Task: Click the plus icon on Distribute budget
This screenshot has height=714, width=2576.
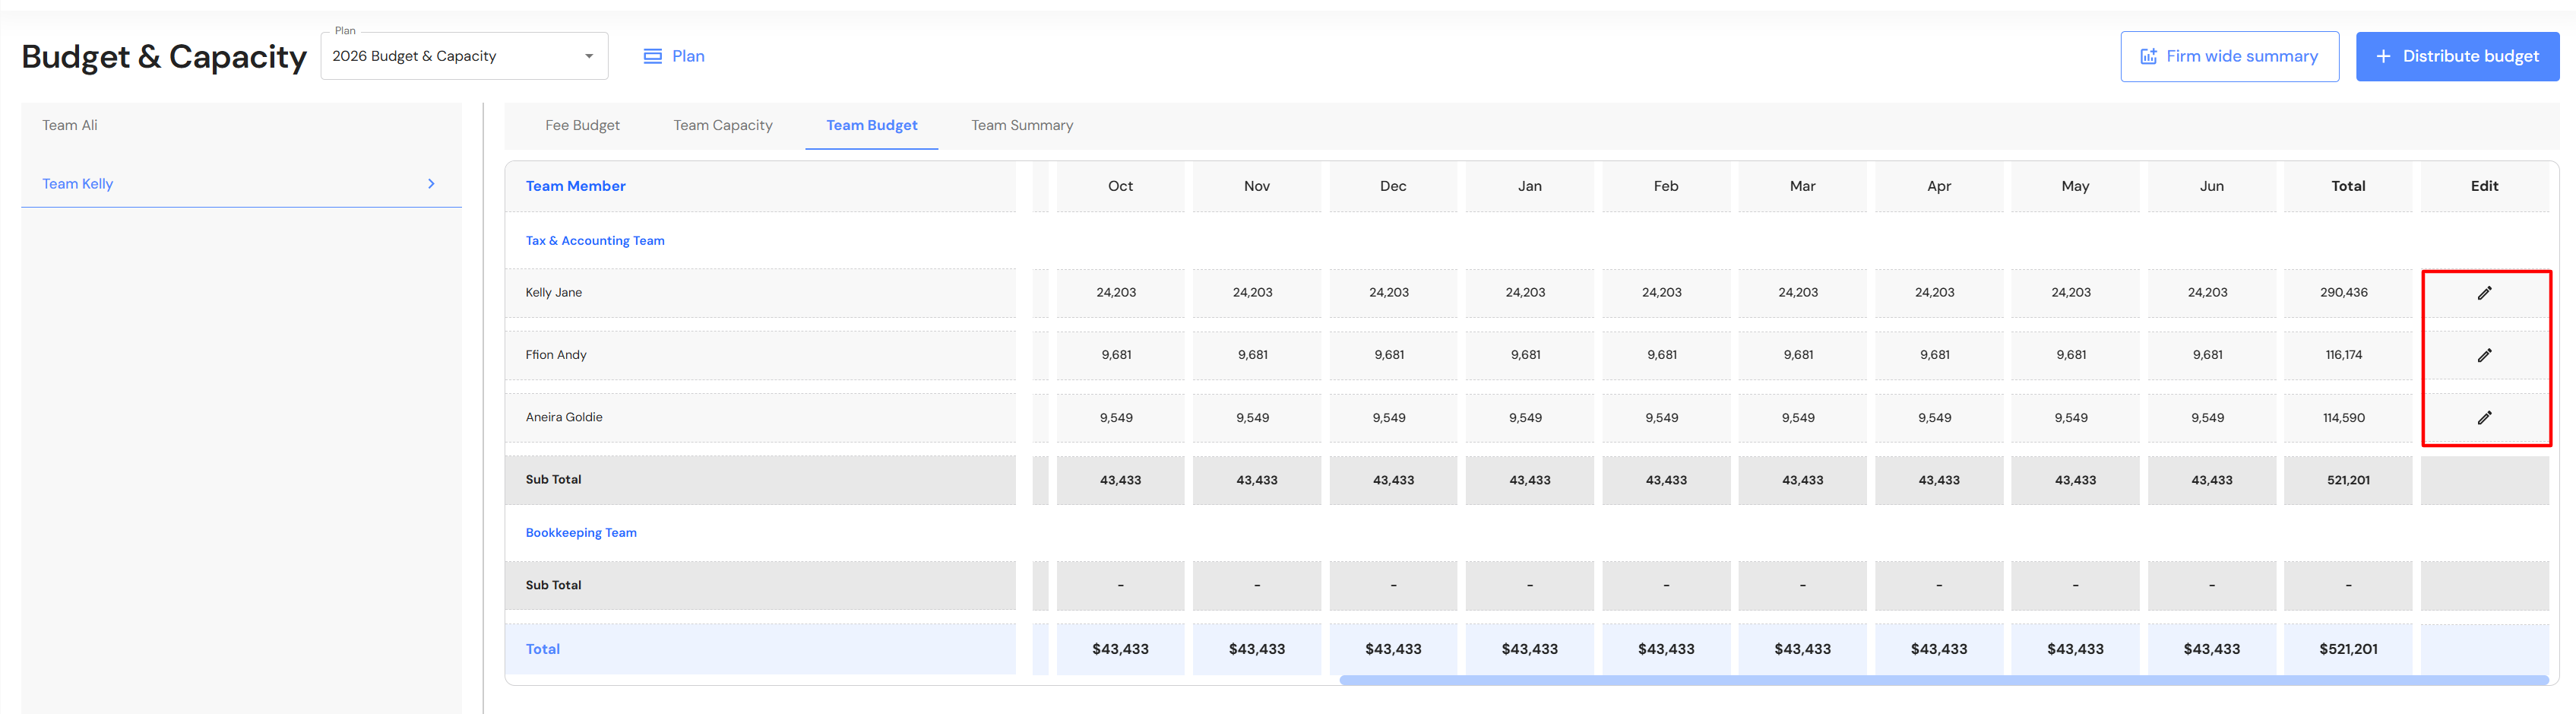Action: click(x=2384, y=57)
